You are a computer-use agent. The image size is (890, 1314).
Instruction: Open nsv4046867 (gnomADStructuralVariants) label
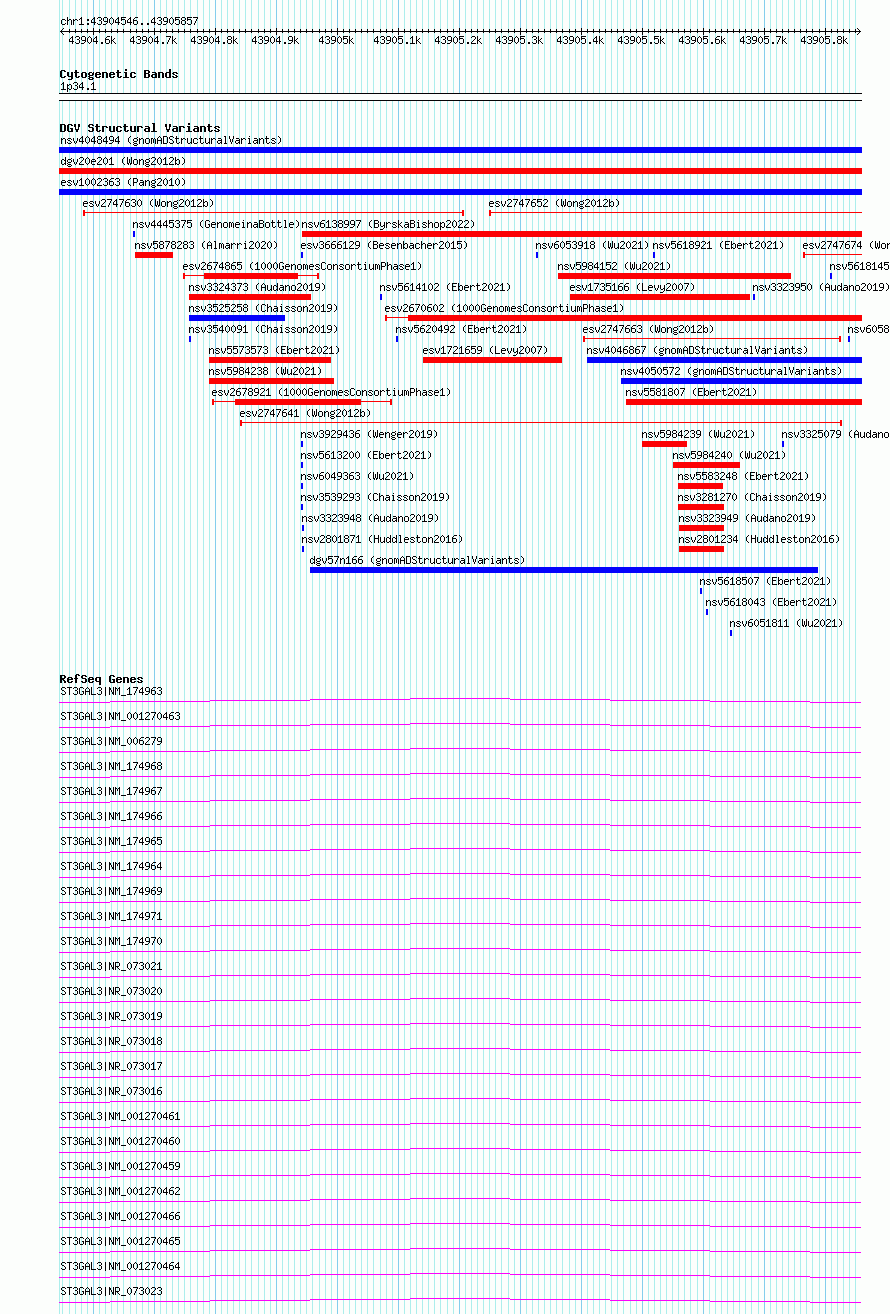pyautogui.click(x=698, y=350)
